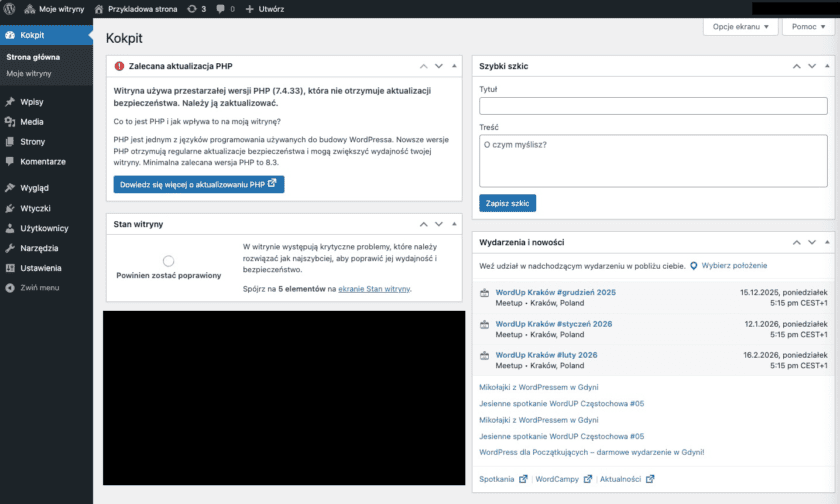Open WordPress dla Początkujących event link
Viewport: 840px width, 504px height.
(591, 453)
